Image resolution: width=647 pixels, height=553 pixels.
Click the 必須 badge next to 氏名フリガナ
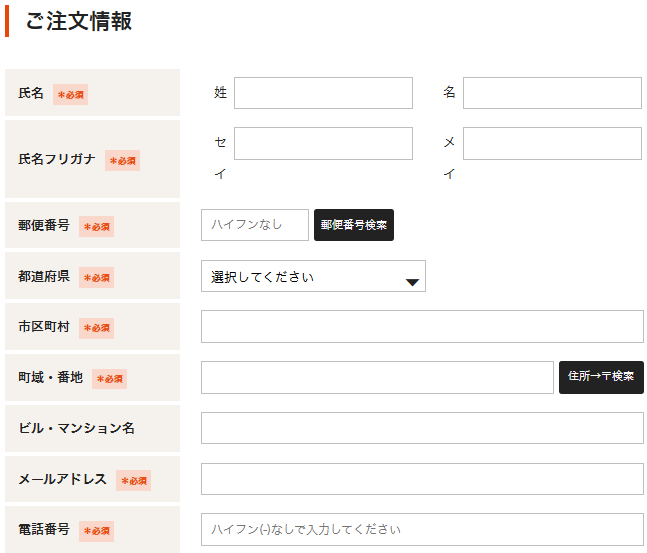123,161
